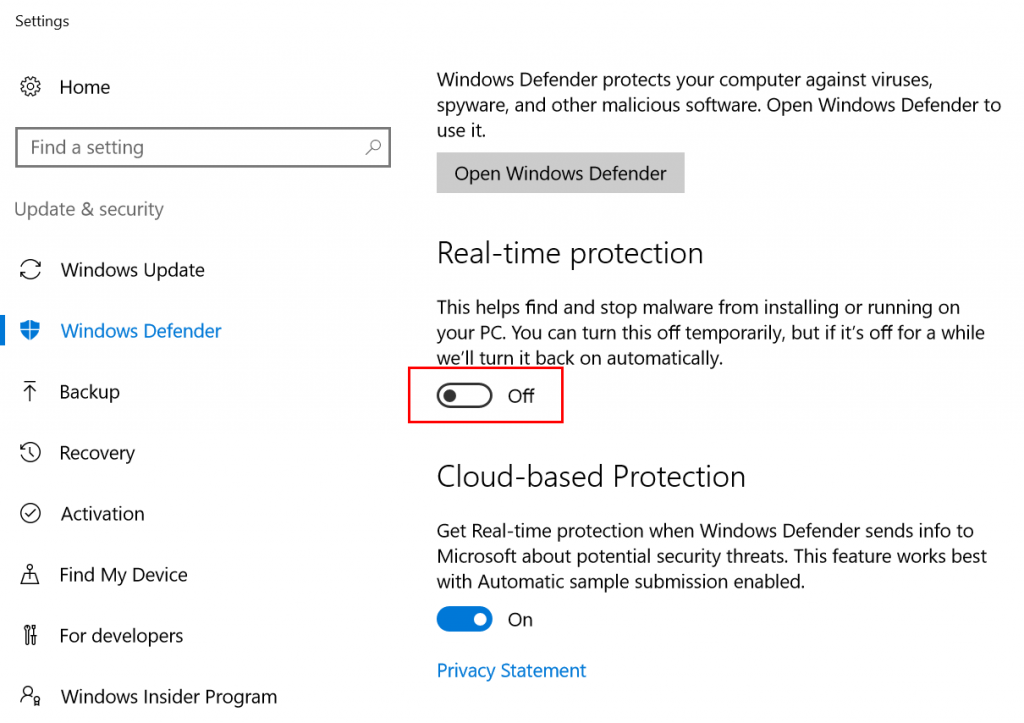
Task: Disable the Cloud-based Protection switch
Action: (x=465, y=620)
